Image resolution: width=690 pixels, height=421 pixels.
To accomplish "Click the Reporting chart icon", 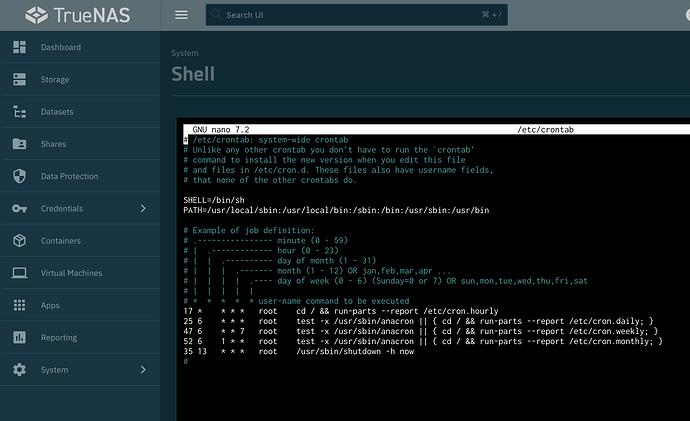I will (19, 337).
